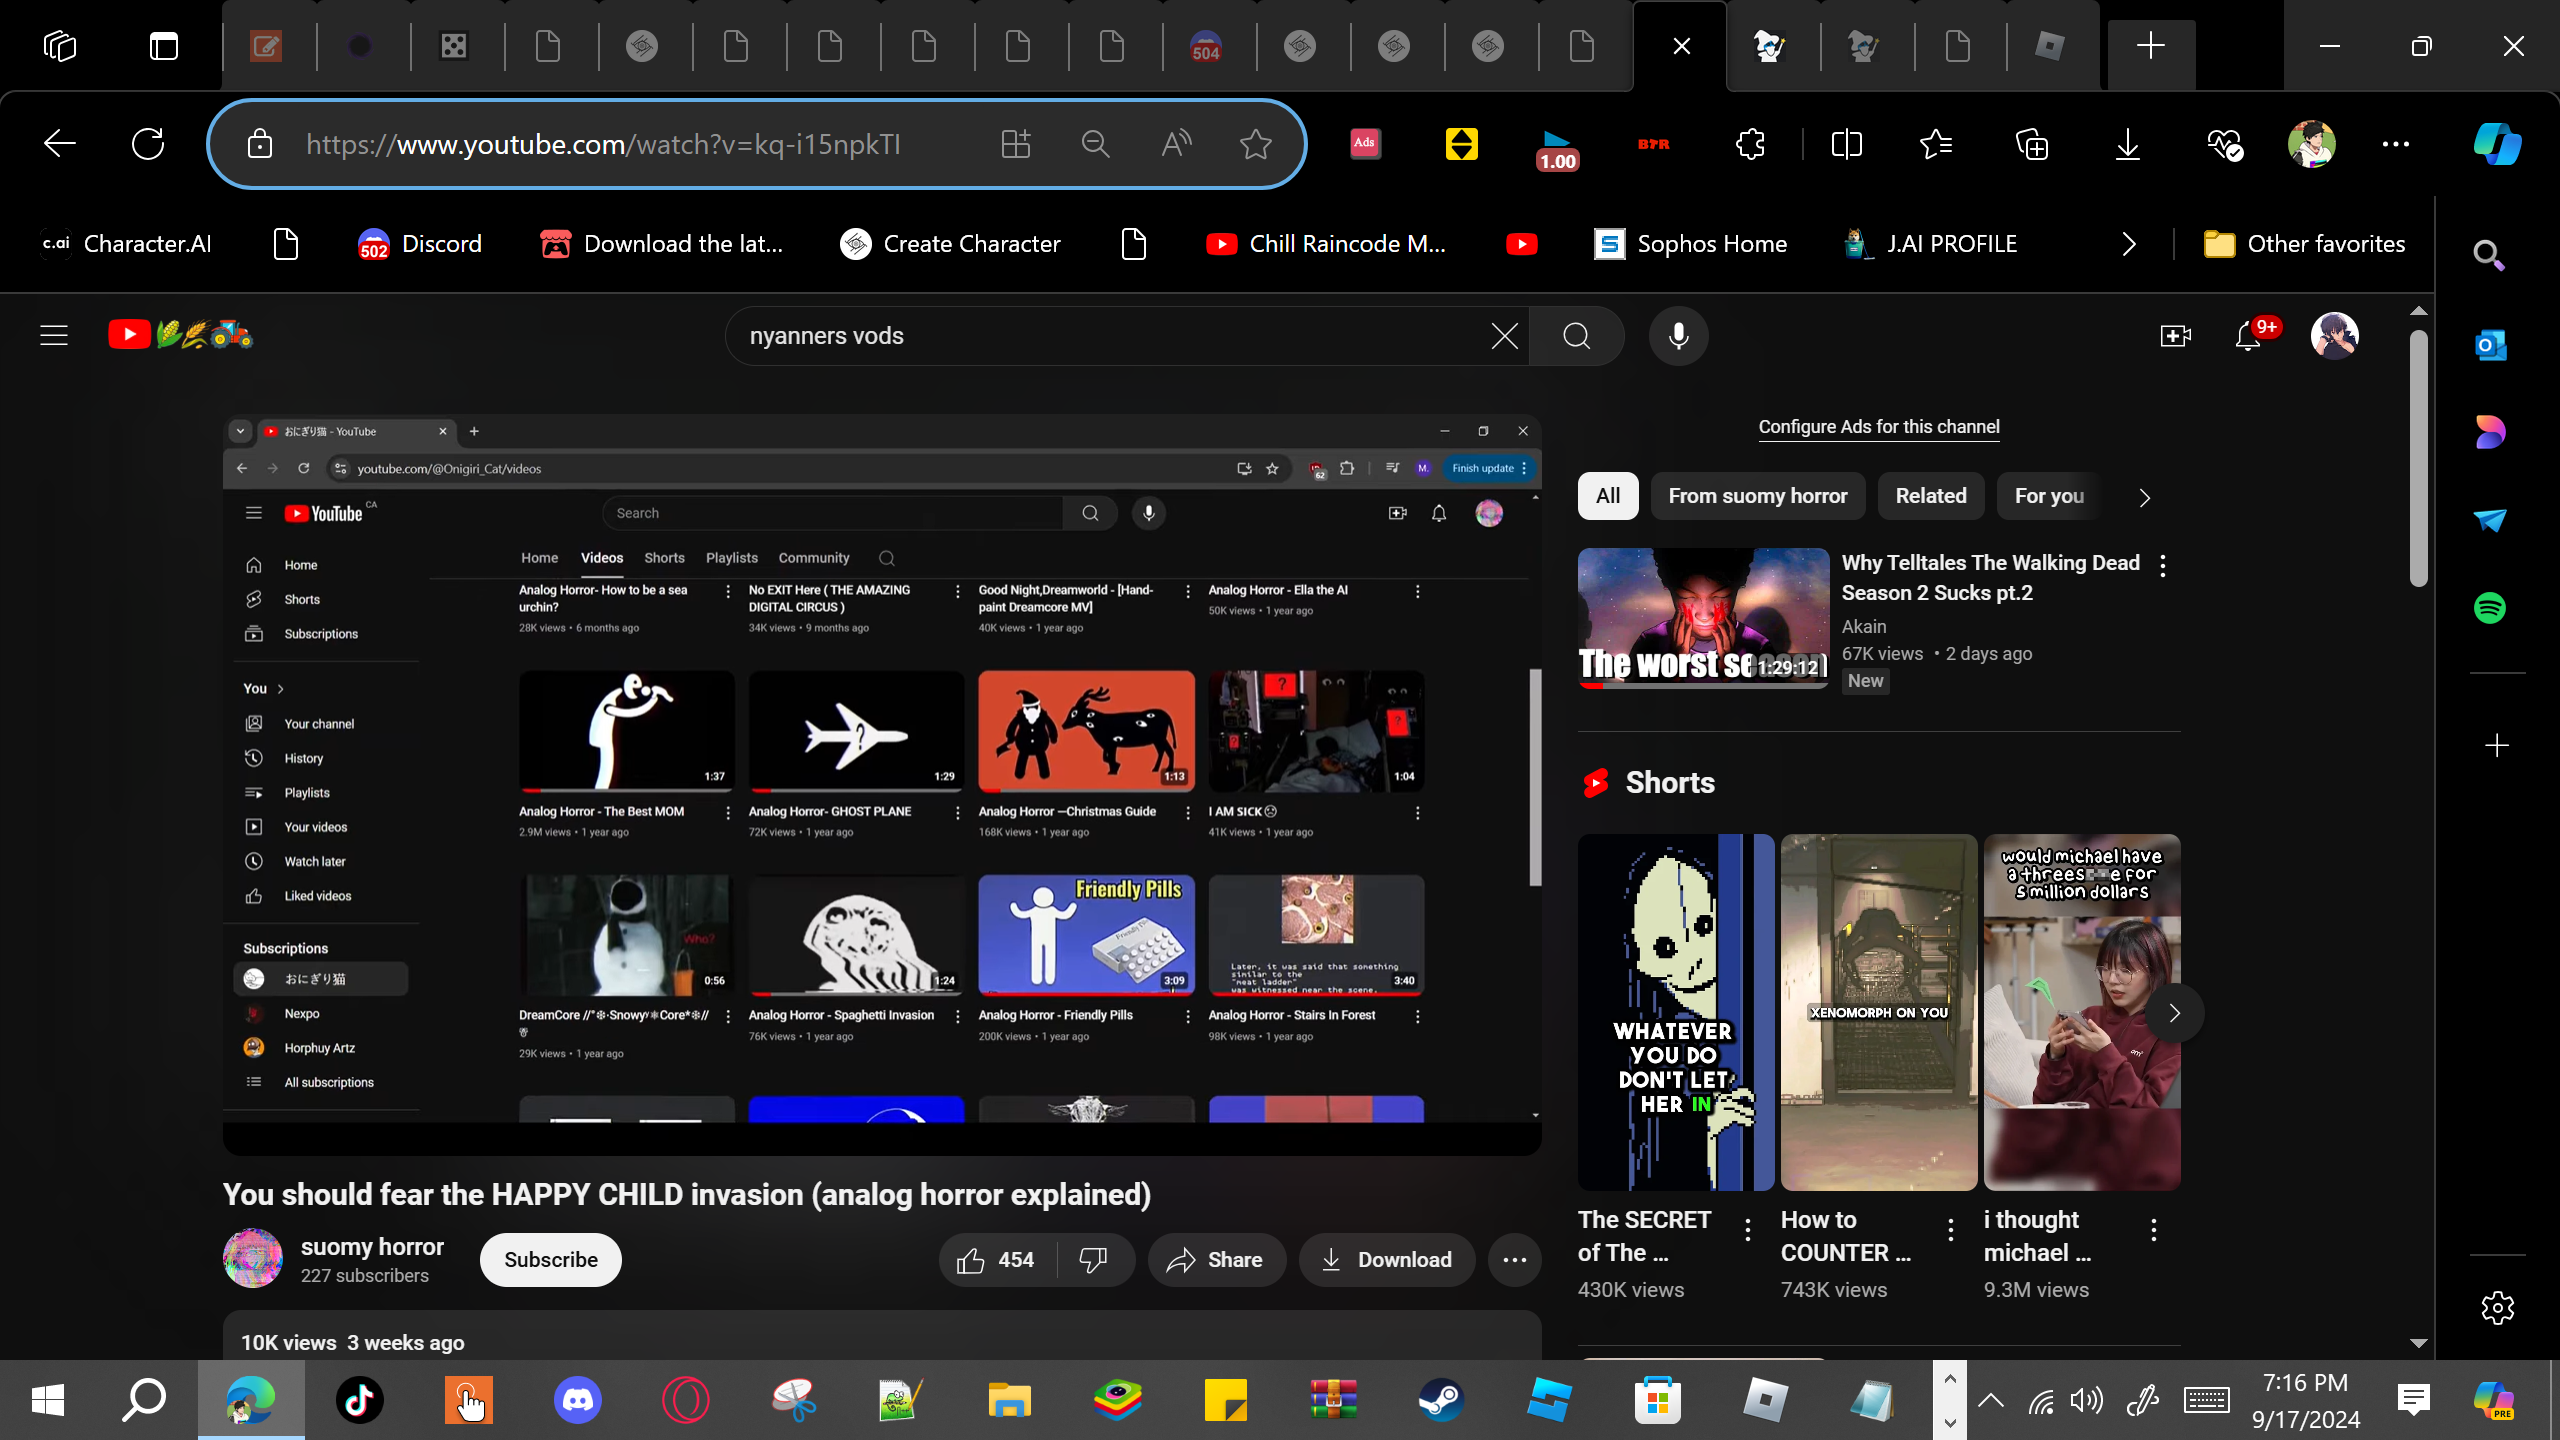This screenshot has height=1440, width=2560.
Task: Open Spotify in Edge sidebar
Action: pos(2489,608)
